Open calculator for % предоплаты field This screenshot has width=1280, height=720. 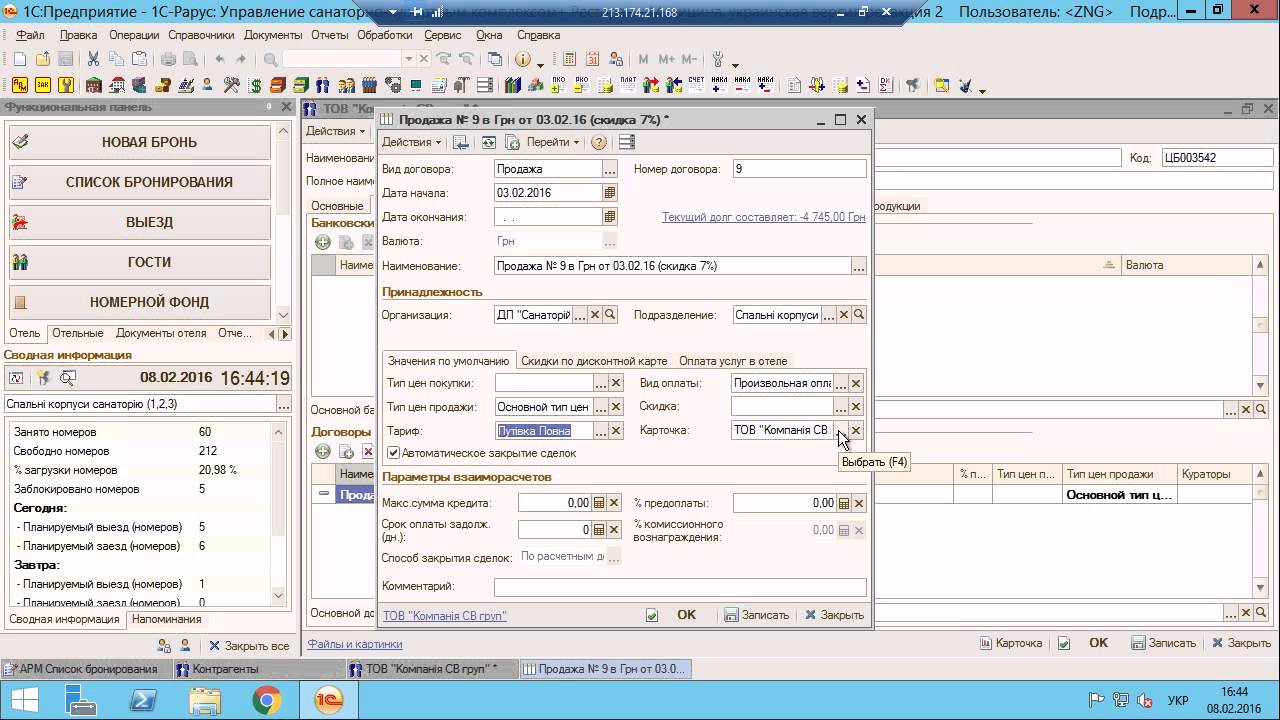pos(843,503)
